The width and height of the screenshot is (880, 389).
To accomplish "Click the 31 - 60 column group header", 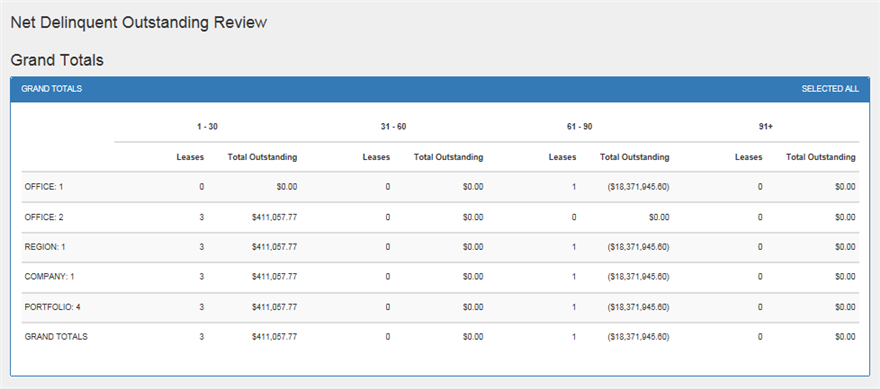I will pyautogui.click(x=393, y=127).
